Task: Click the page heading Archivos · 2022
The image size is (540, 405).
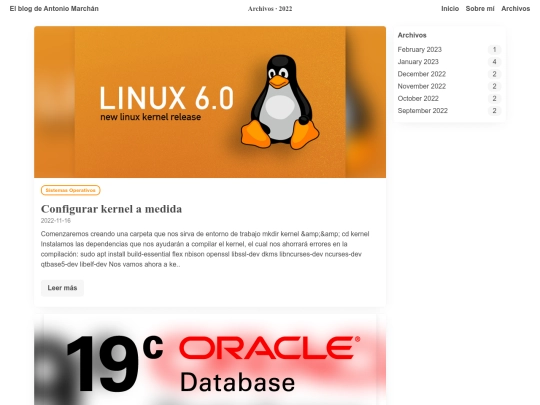Action: [270, 9]
